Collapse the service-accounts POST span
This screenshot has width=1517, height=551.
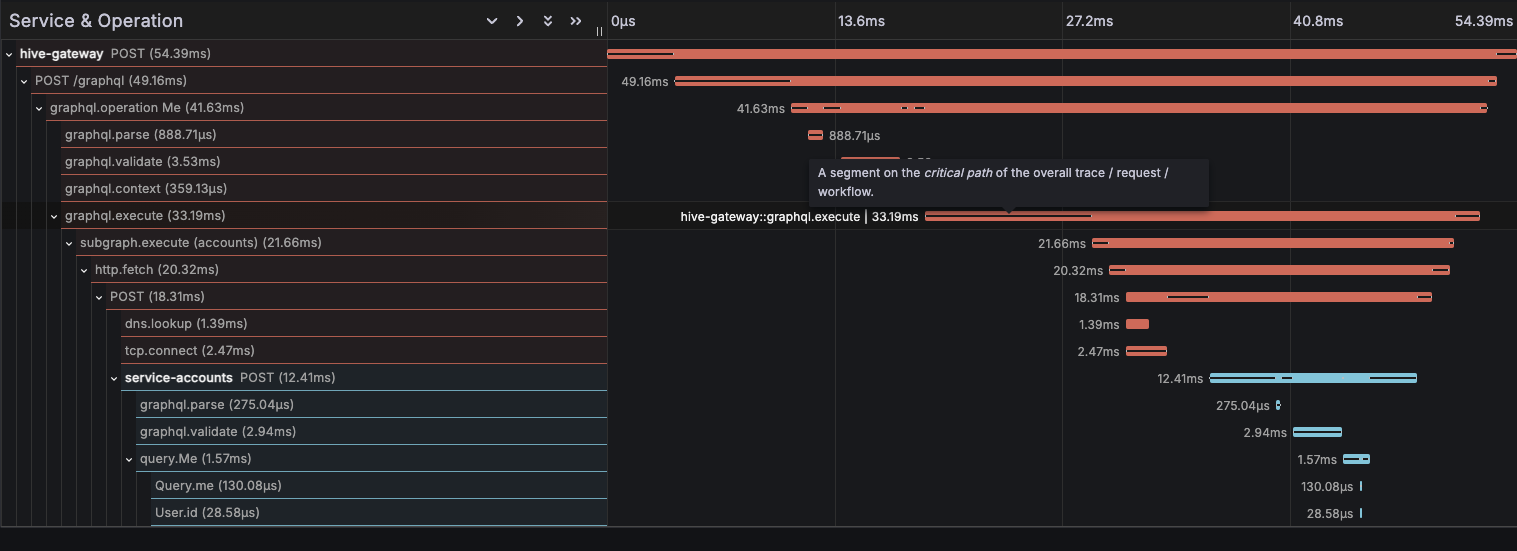coord(114,378)
